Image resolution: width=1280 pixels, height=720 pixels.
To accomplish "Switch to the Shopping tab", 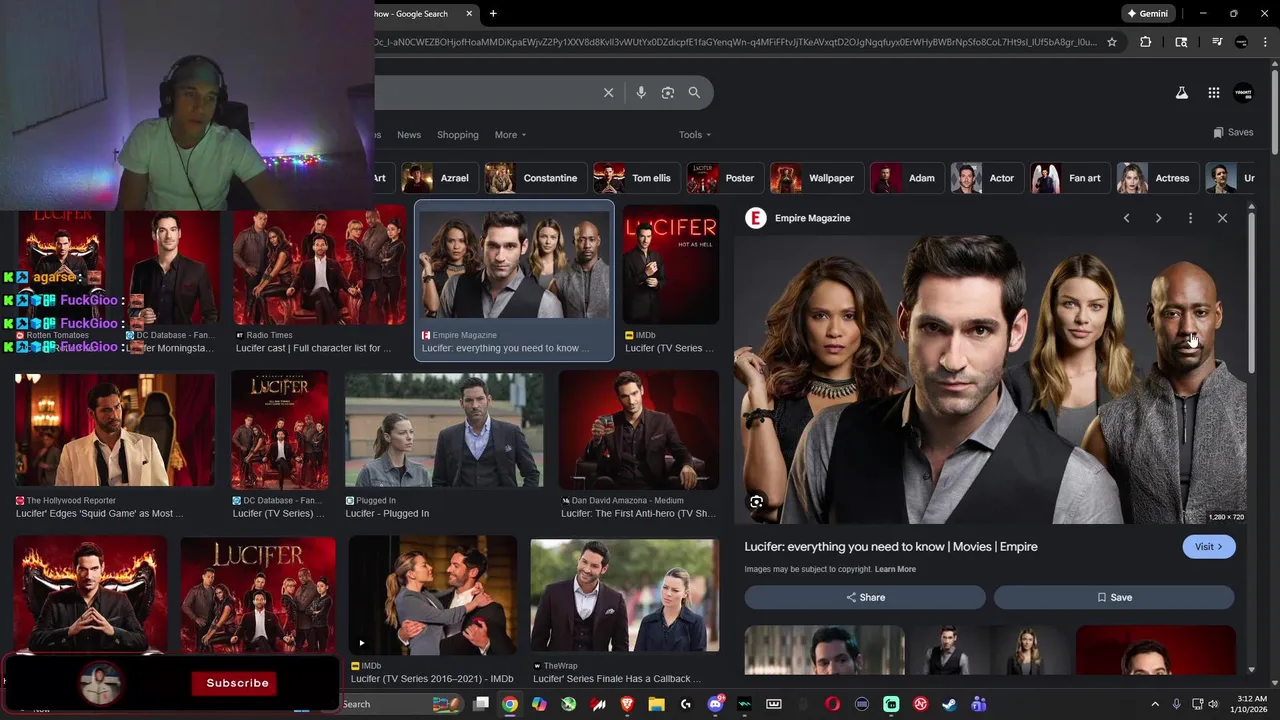I will point(458,135).
